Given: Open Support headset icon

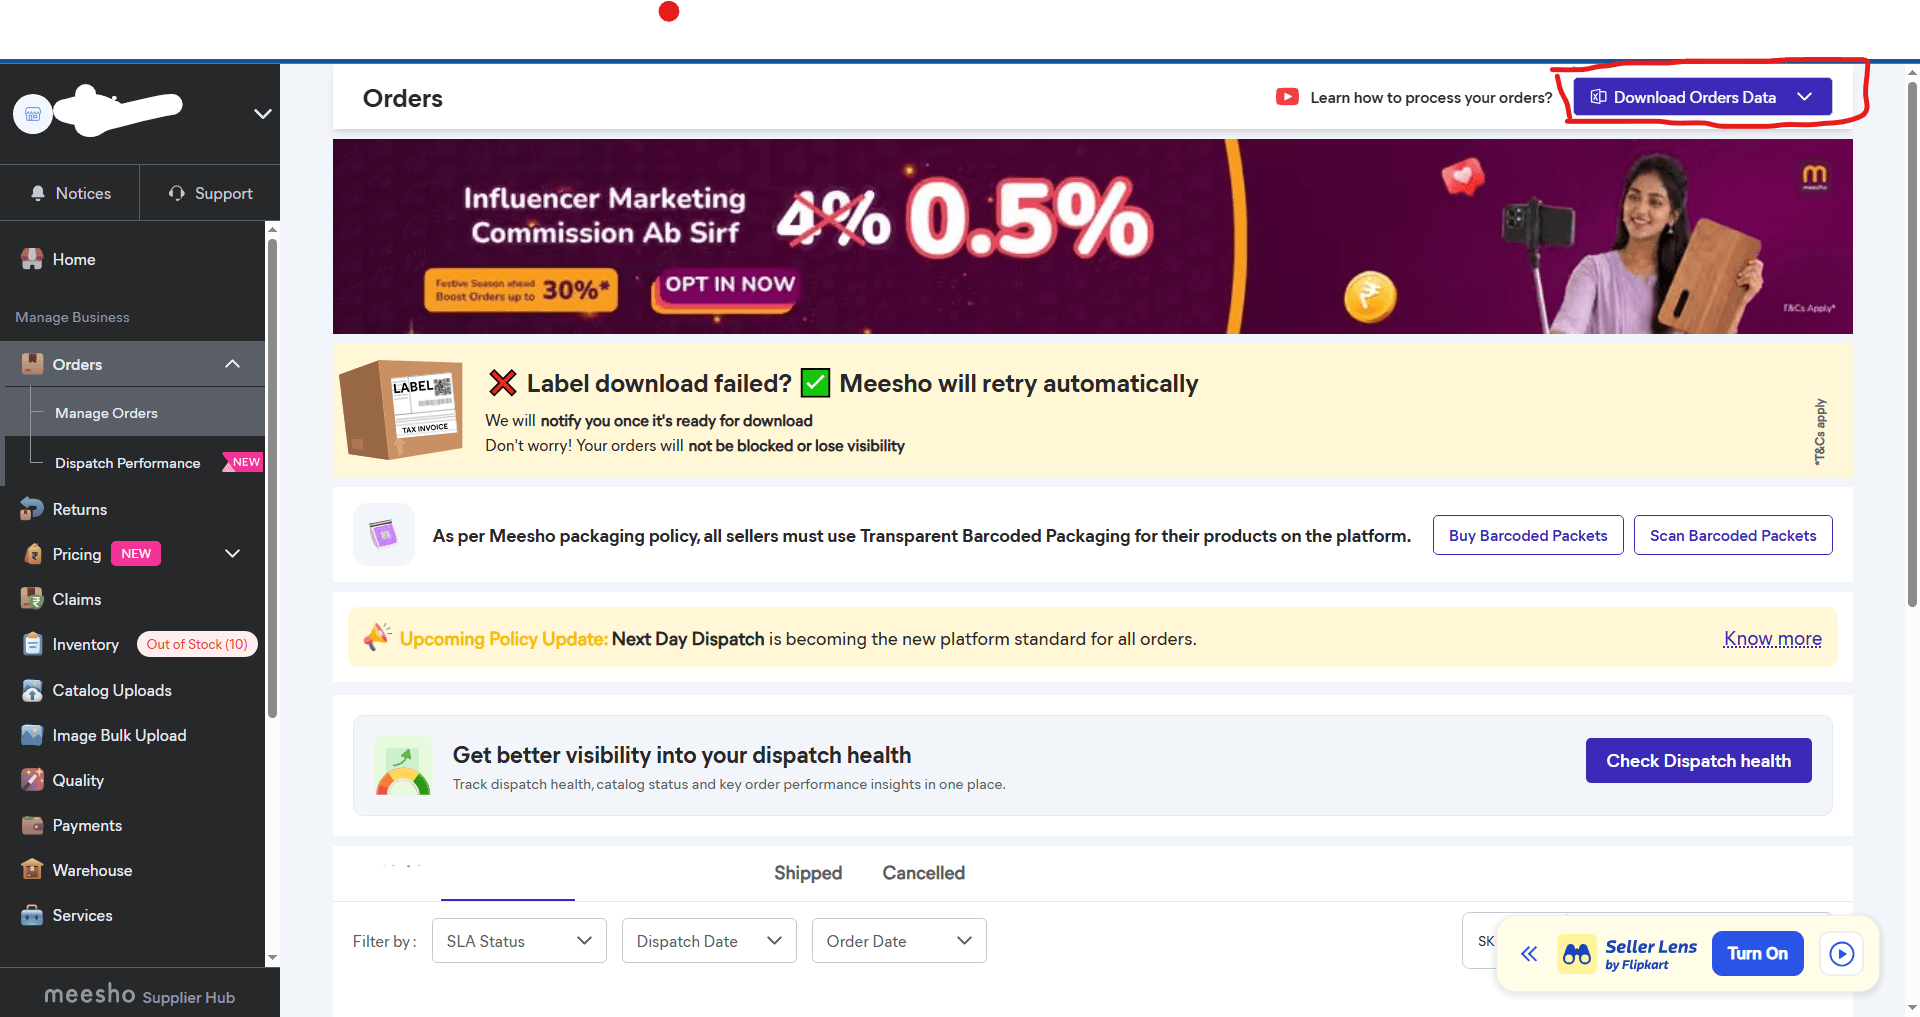Looking at the screenshot, I should (177, 193).
